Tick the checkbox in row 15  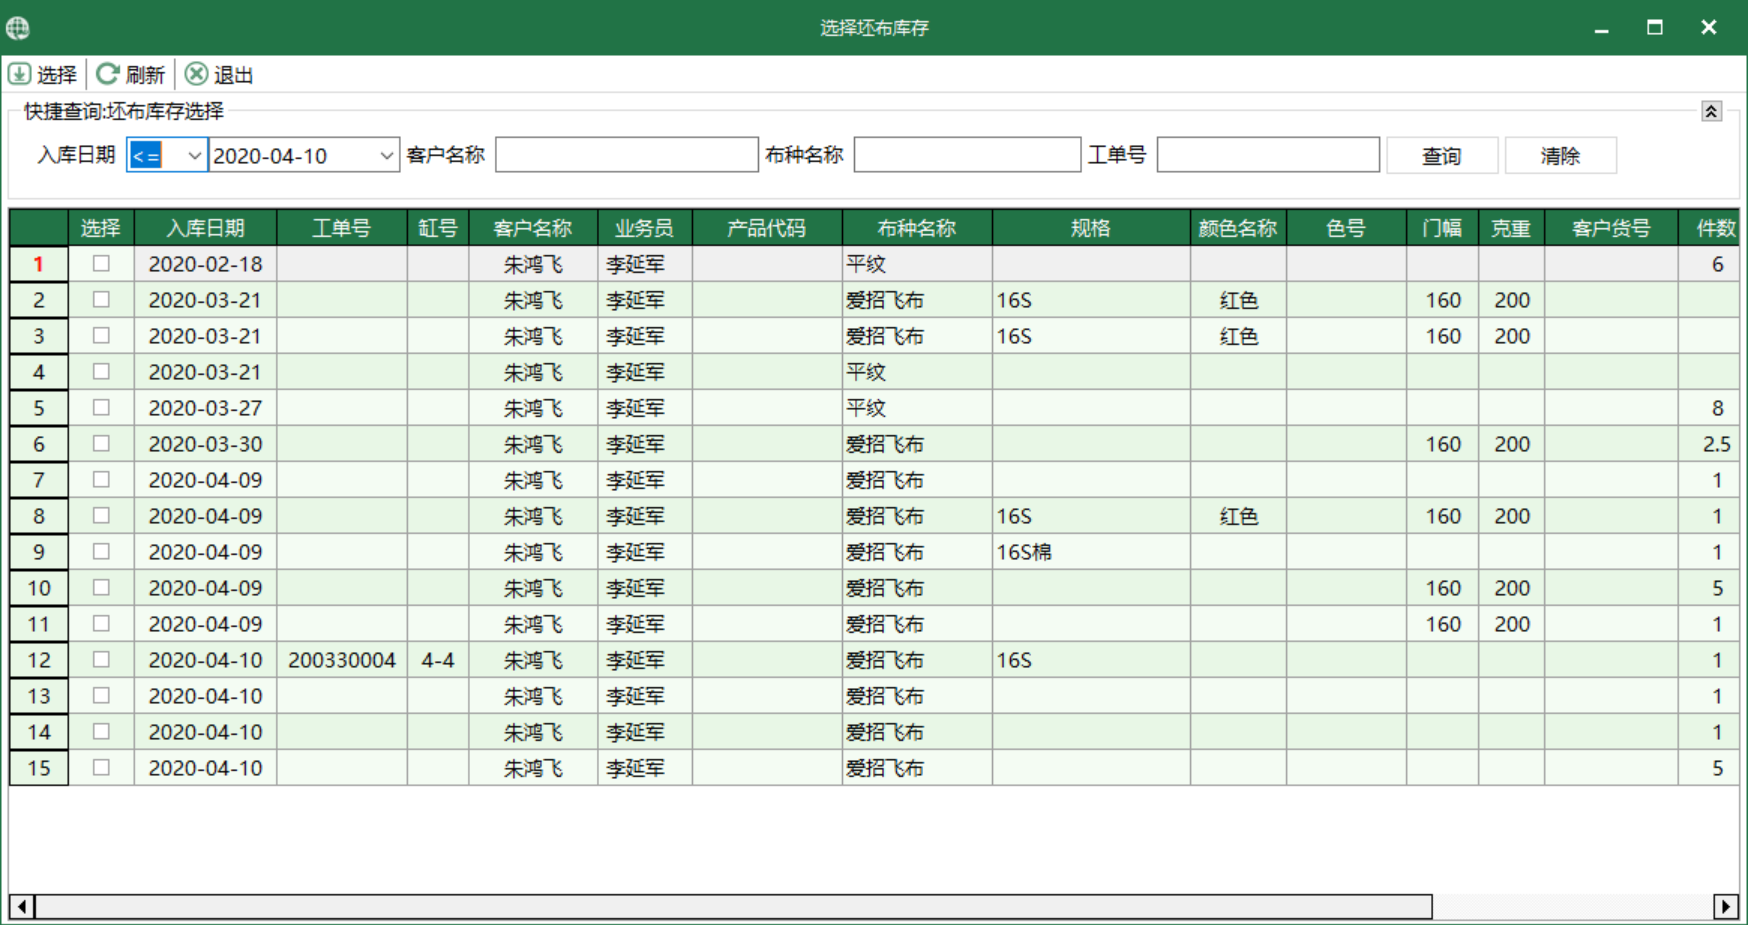[101, 768]
